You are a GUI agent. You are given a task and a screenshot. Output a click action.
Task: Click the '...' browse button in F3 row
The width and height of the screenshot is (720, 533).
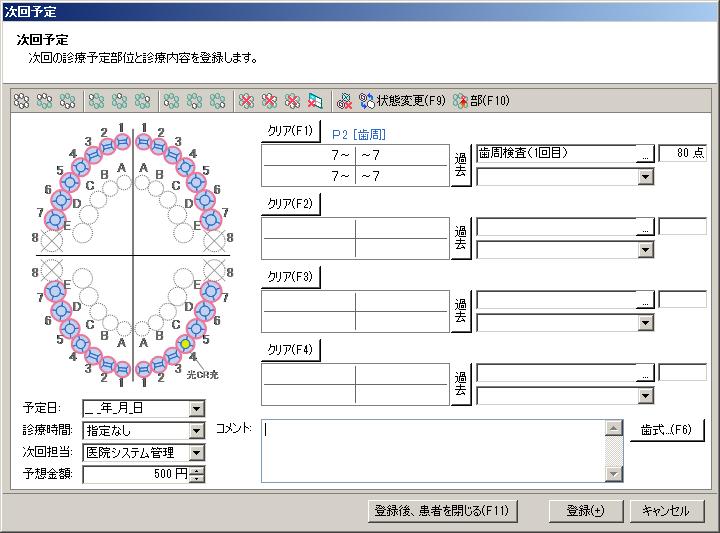[x=645, y=300]
